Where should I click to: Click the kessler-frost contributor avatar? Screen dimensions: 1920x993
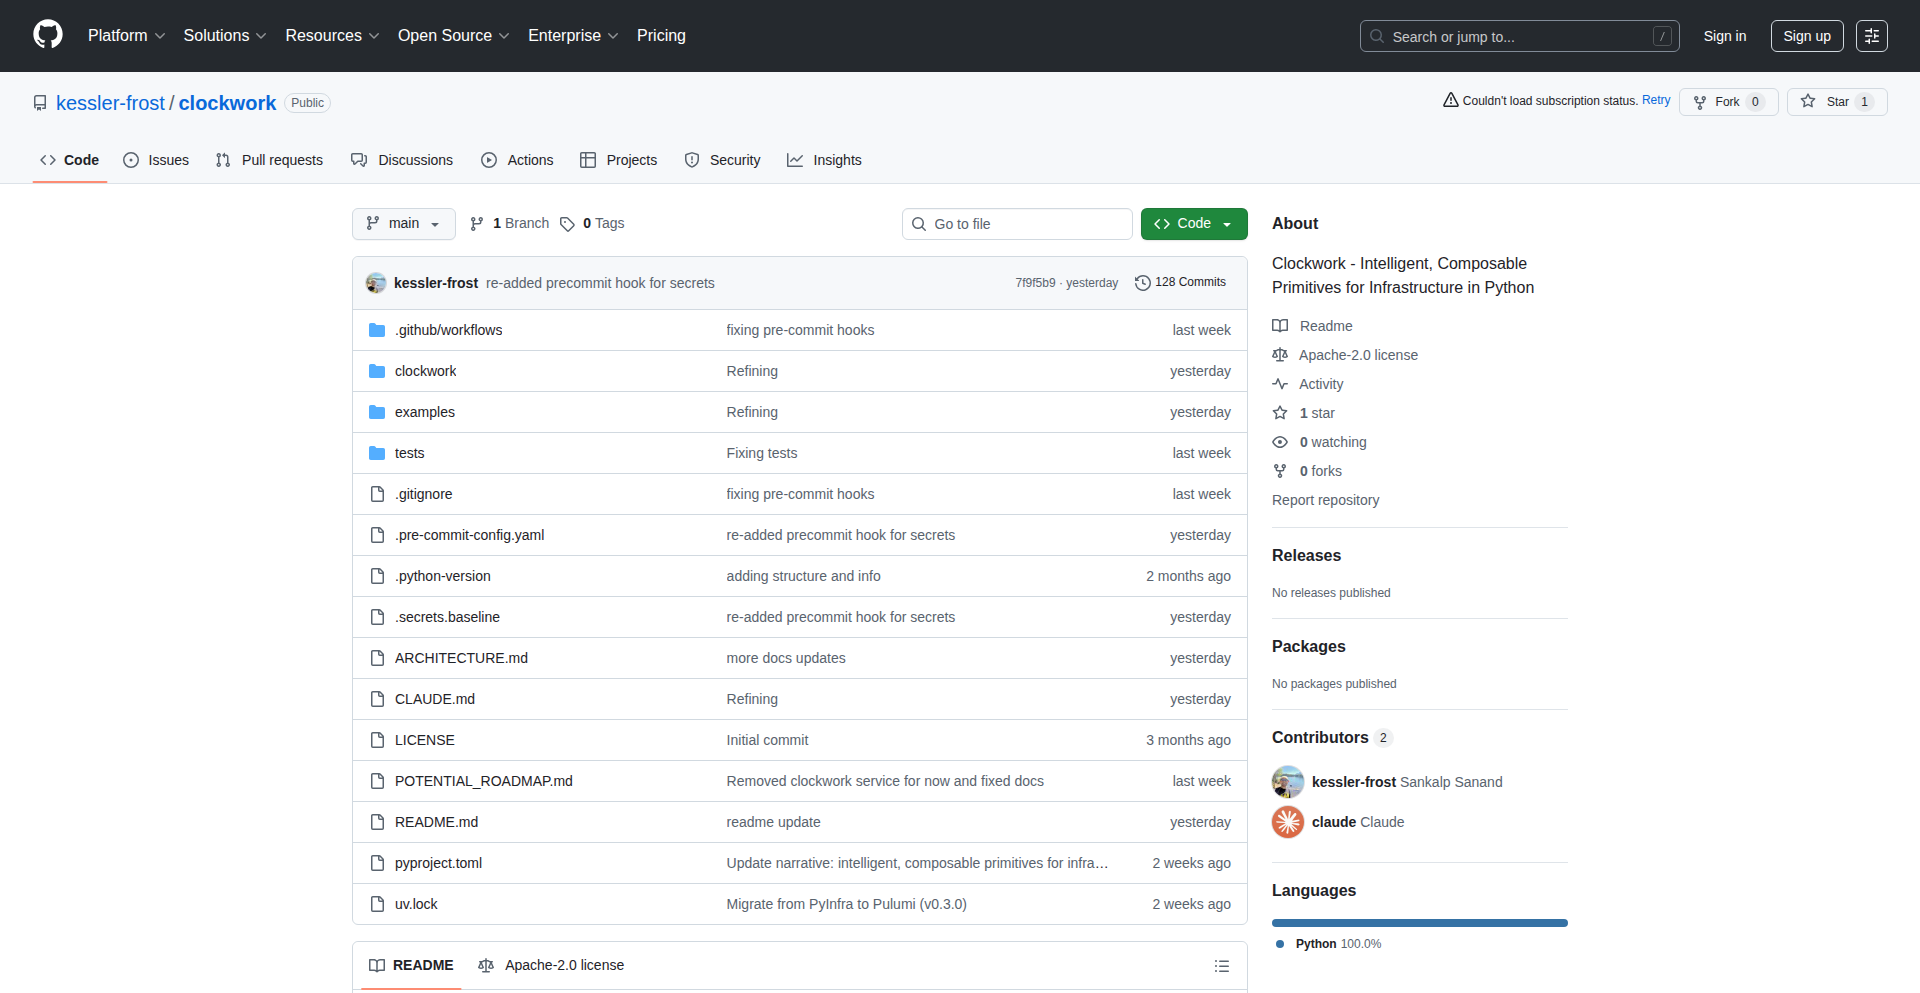point(1288,782)
